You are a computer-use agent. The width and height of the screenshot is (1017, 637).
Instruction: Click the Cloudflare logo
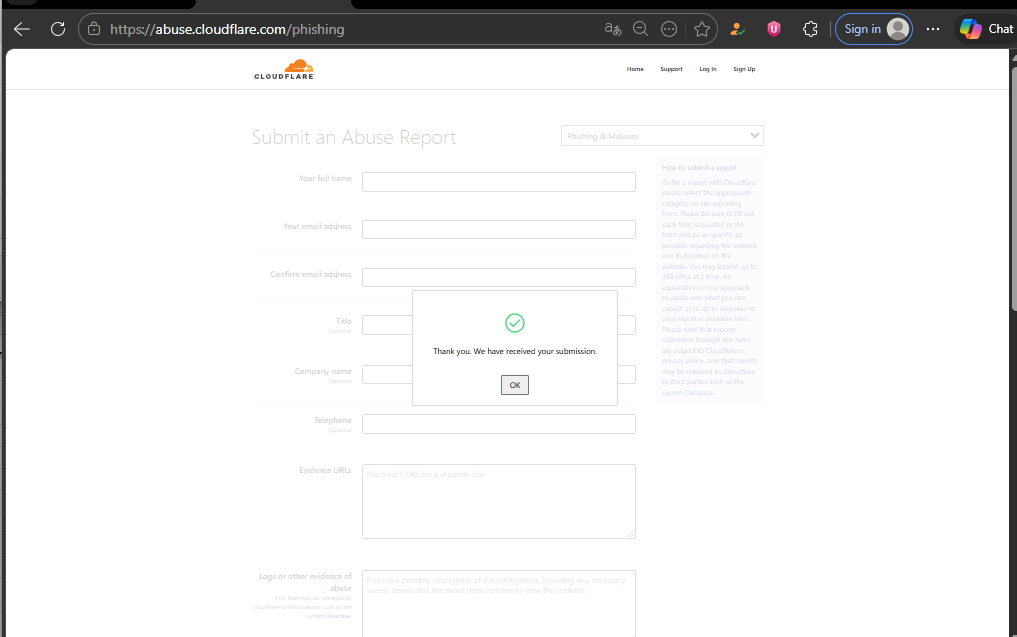284,69
